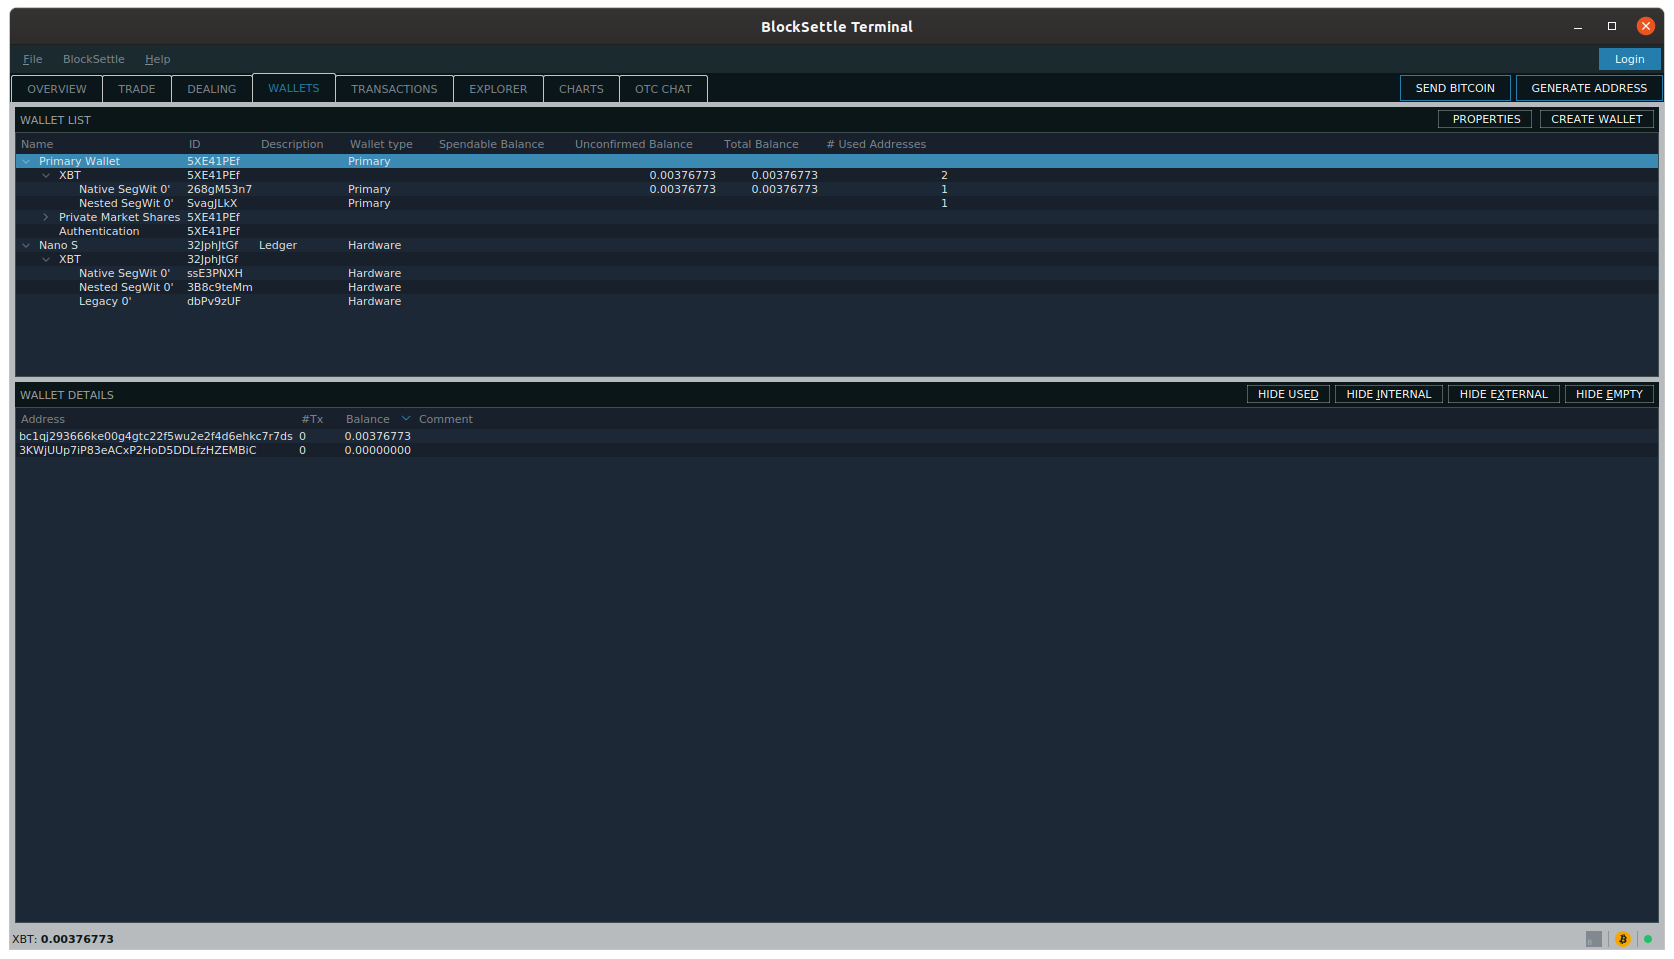Select the Authentication wallet row
Image resolution: width=1674 pixels, height=959 pixels.
[836, 231]
